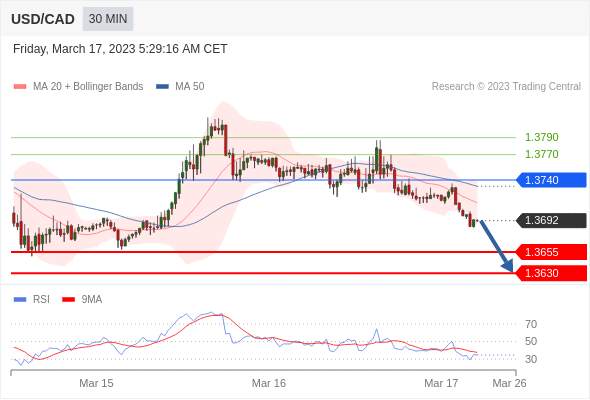Click the RSI blue legend swatch

click(20, 300)
